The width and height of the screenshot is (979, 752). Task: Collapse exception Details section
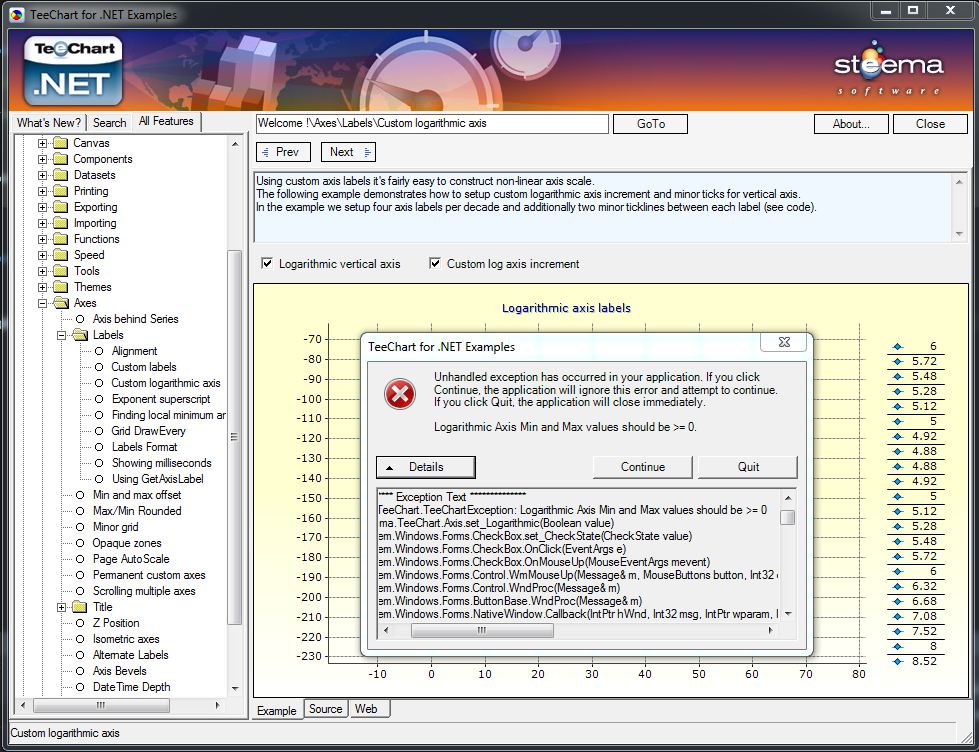pos(426,467)
